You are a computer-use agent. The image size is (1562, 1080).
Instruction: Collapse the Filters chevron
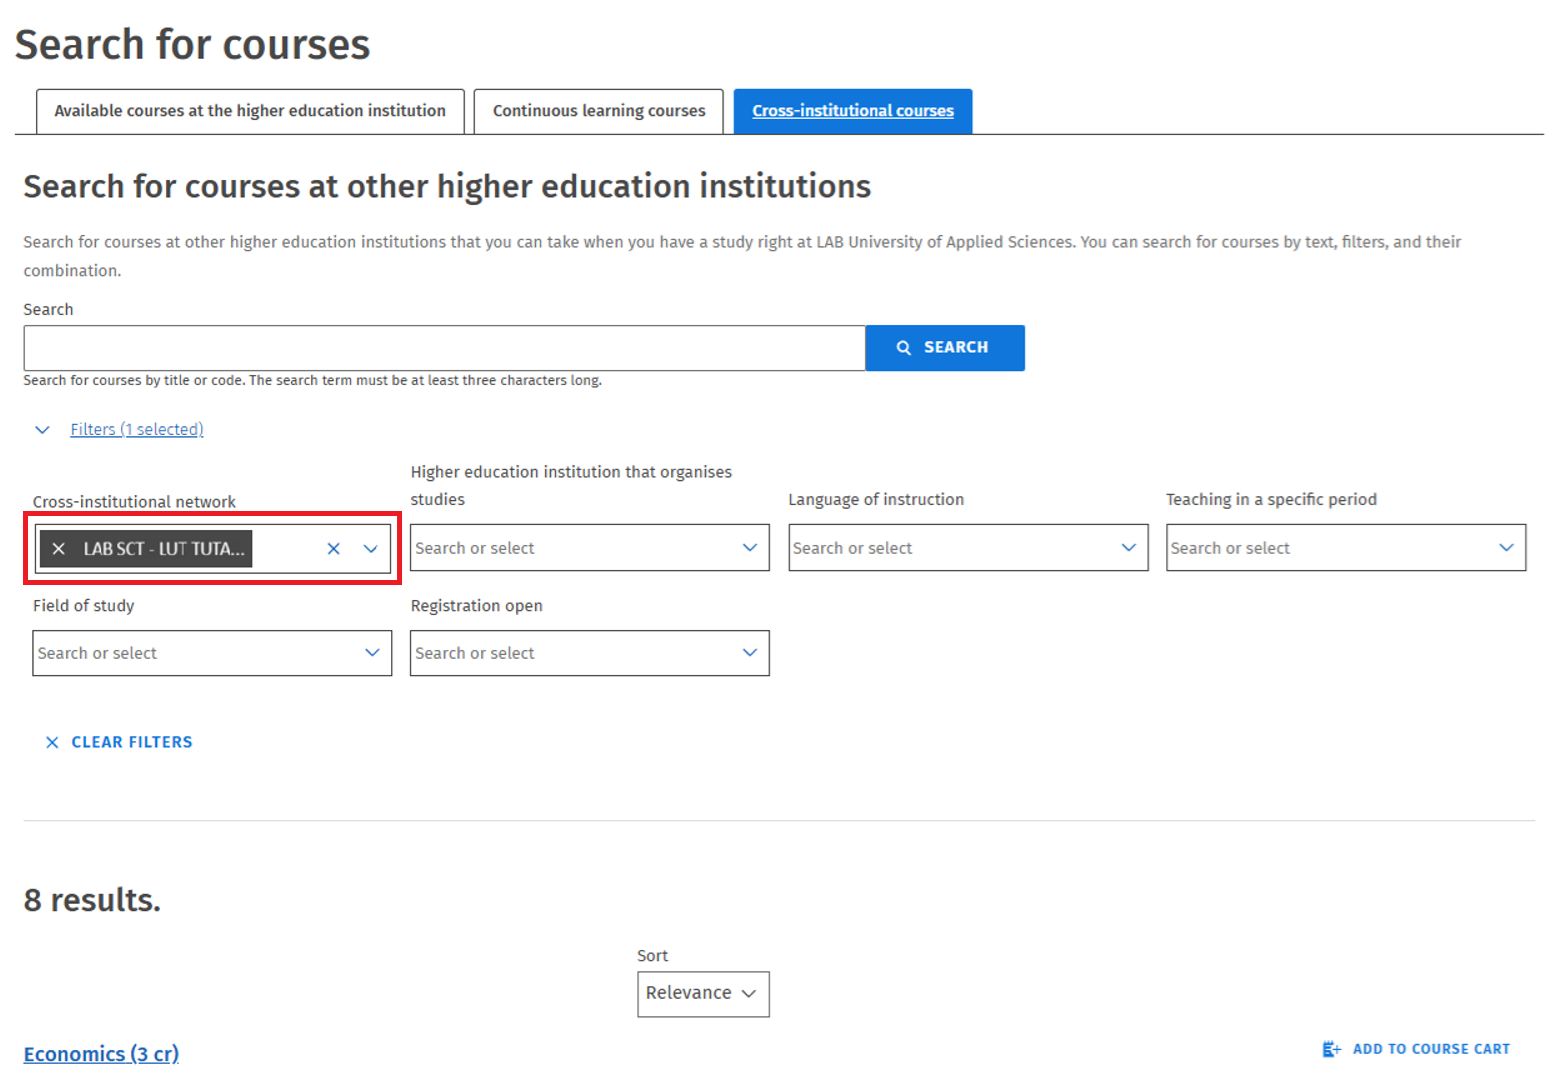[x=42, y=430]
